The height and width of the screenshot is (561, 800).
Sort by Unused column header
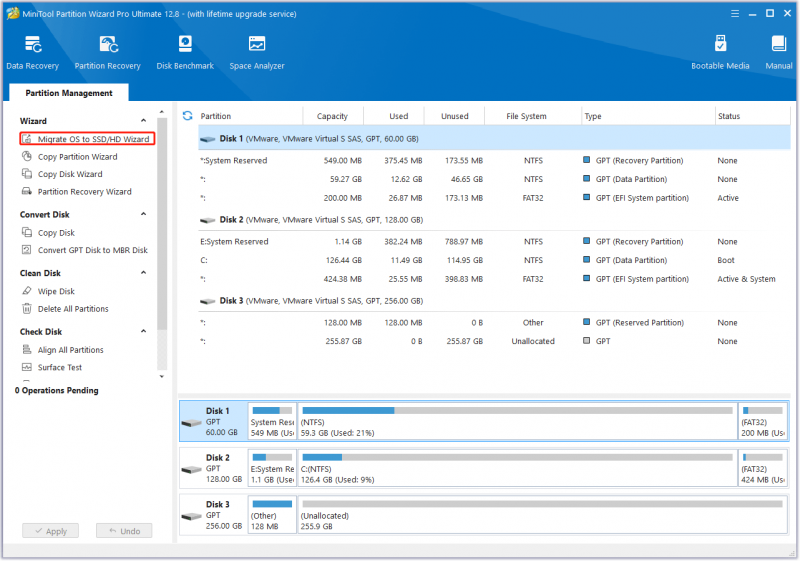pyautogui.click(x=455, y=116)
